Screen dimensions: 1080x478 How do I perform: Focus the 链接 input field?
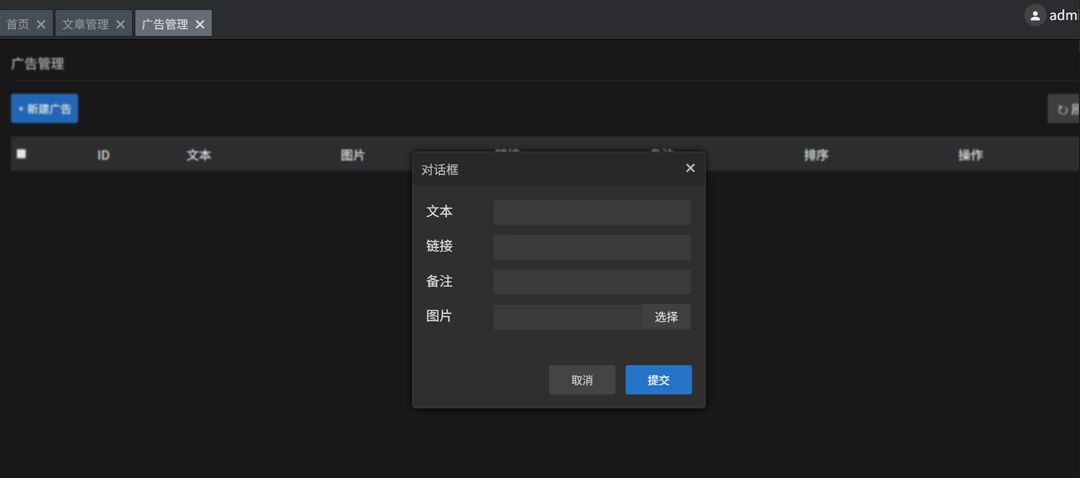(x=591, y=247)
